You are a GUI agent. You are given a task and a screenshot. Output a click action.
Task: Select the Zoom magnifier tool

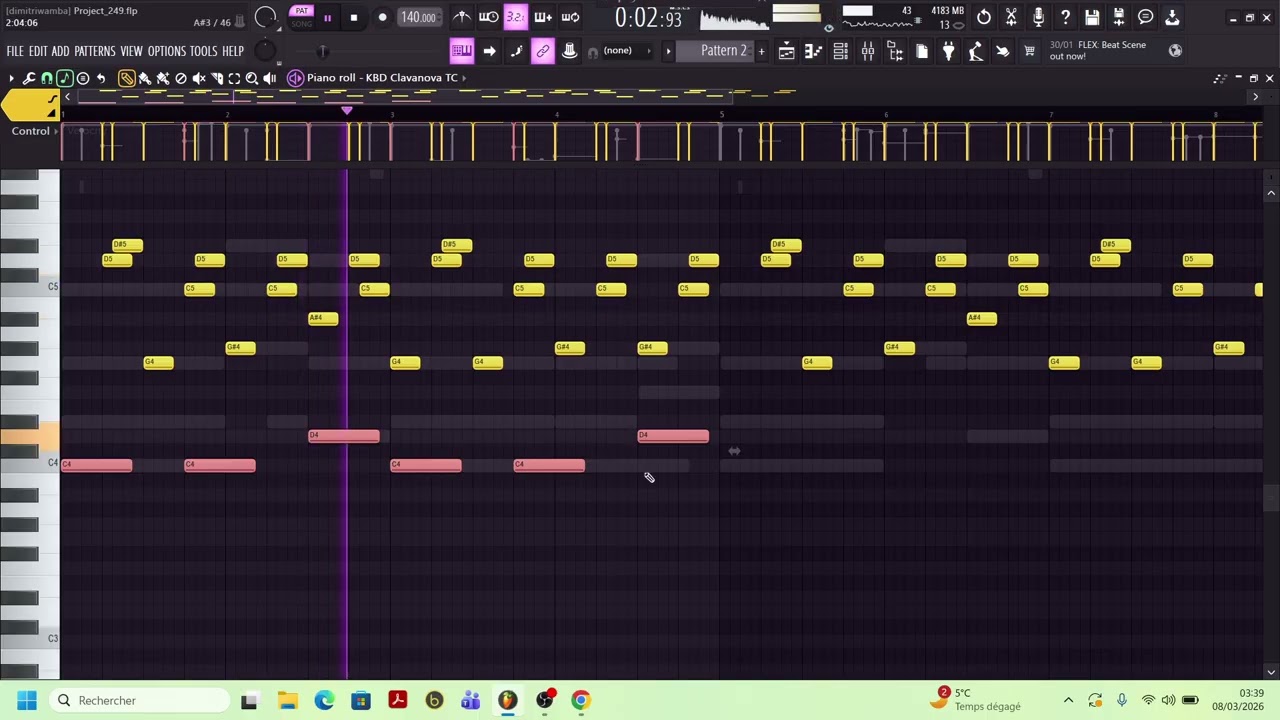click(x=252, y=78)
